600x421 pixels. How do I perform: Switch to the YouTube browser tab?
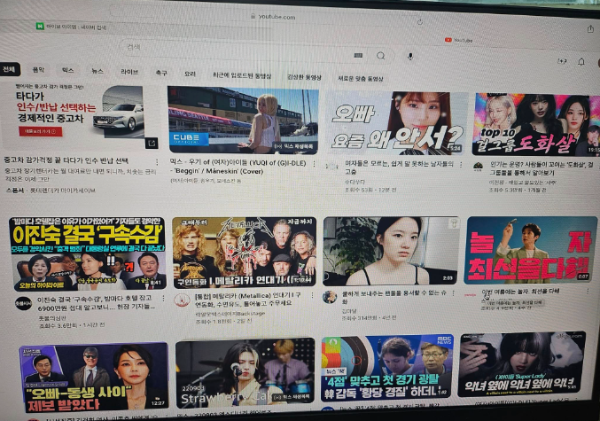(x=458, y=40)
